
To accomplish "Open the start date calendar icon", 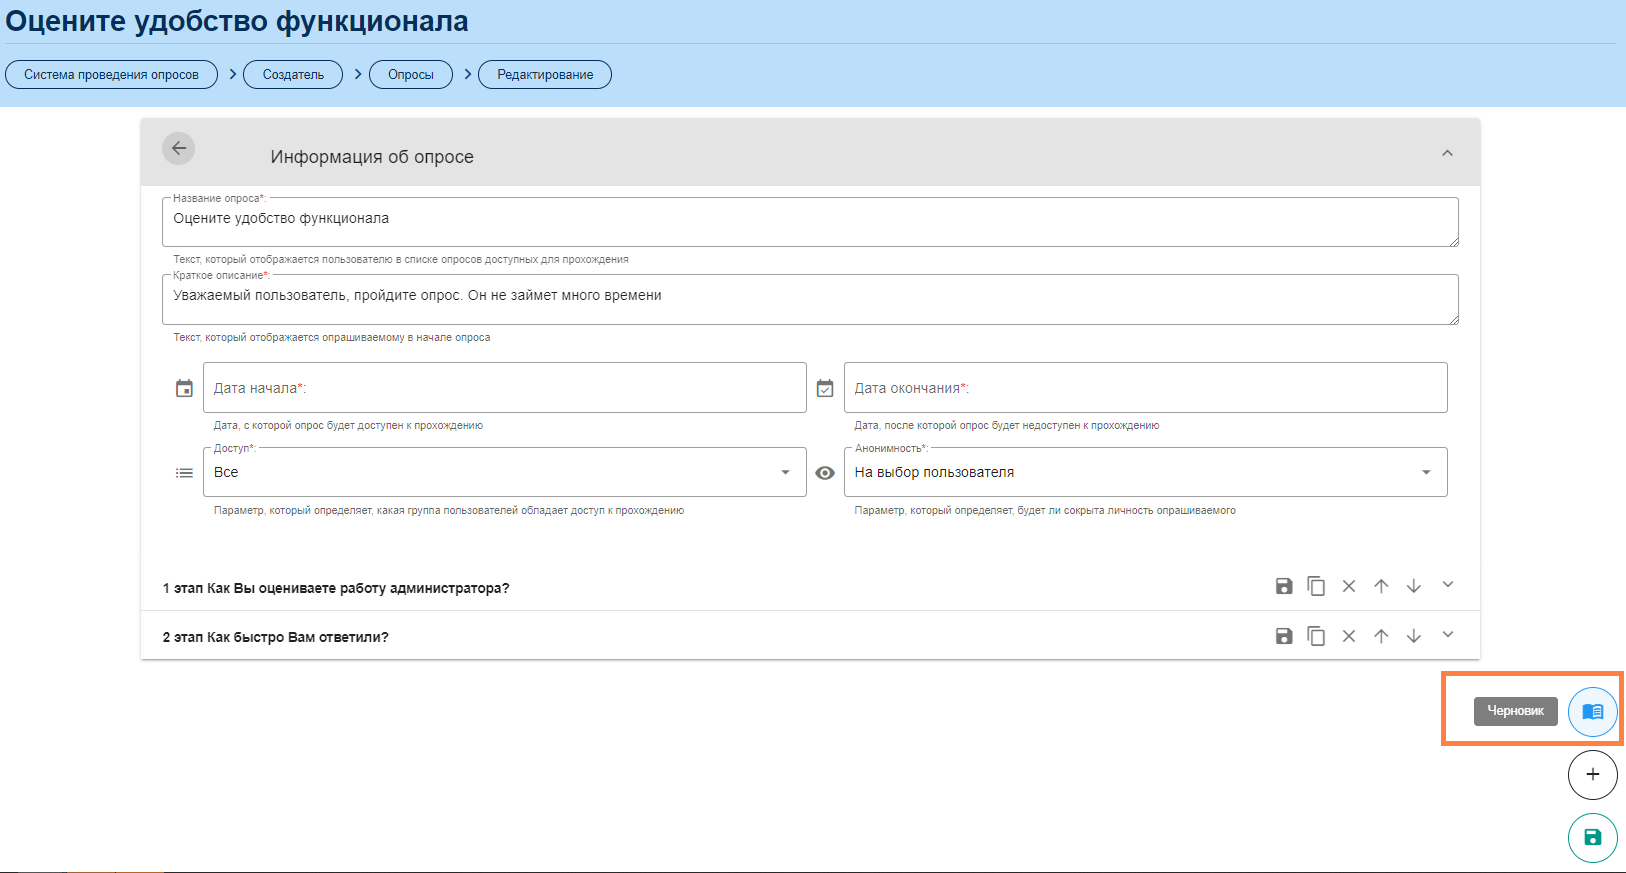I will [184, 388].
